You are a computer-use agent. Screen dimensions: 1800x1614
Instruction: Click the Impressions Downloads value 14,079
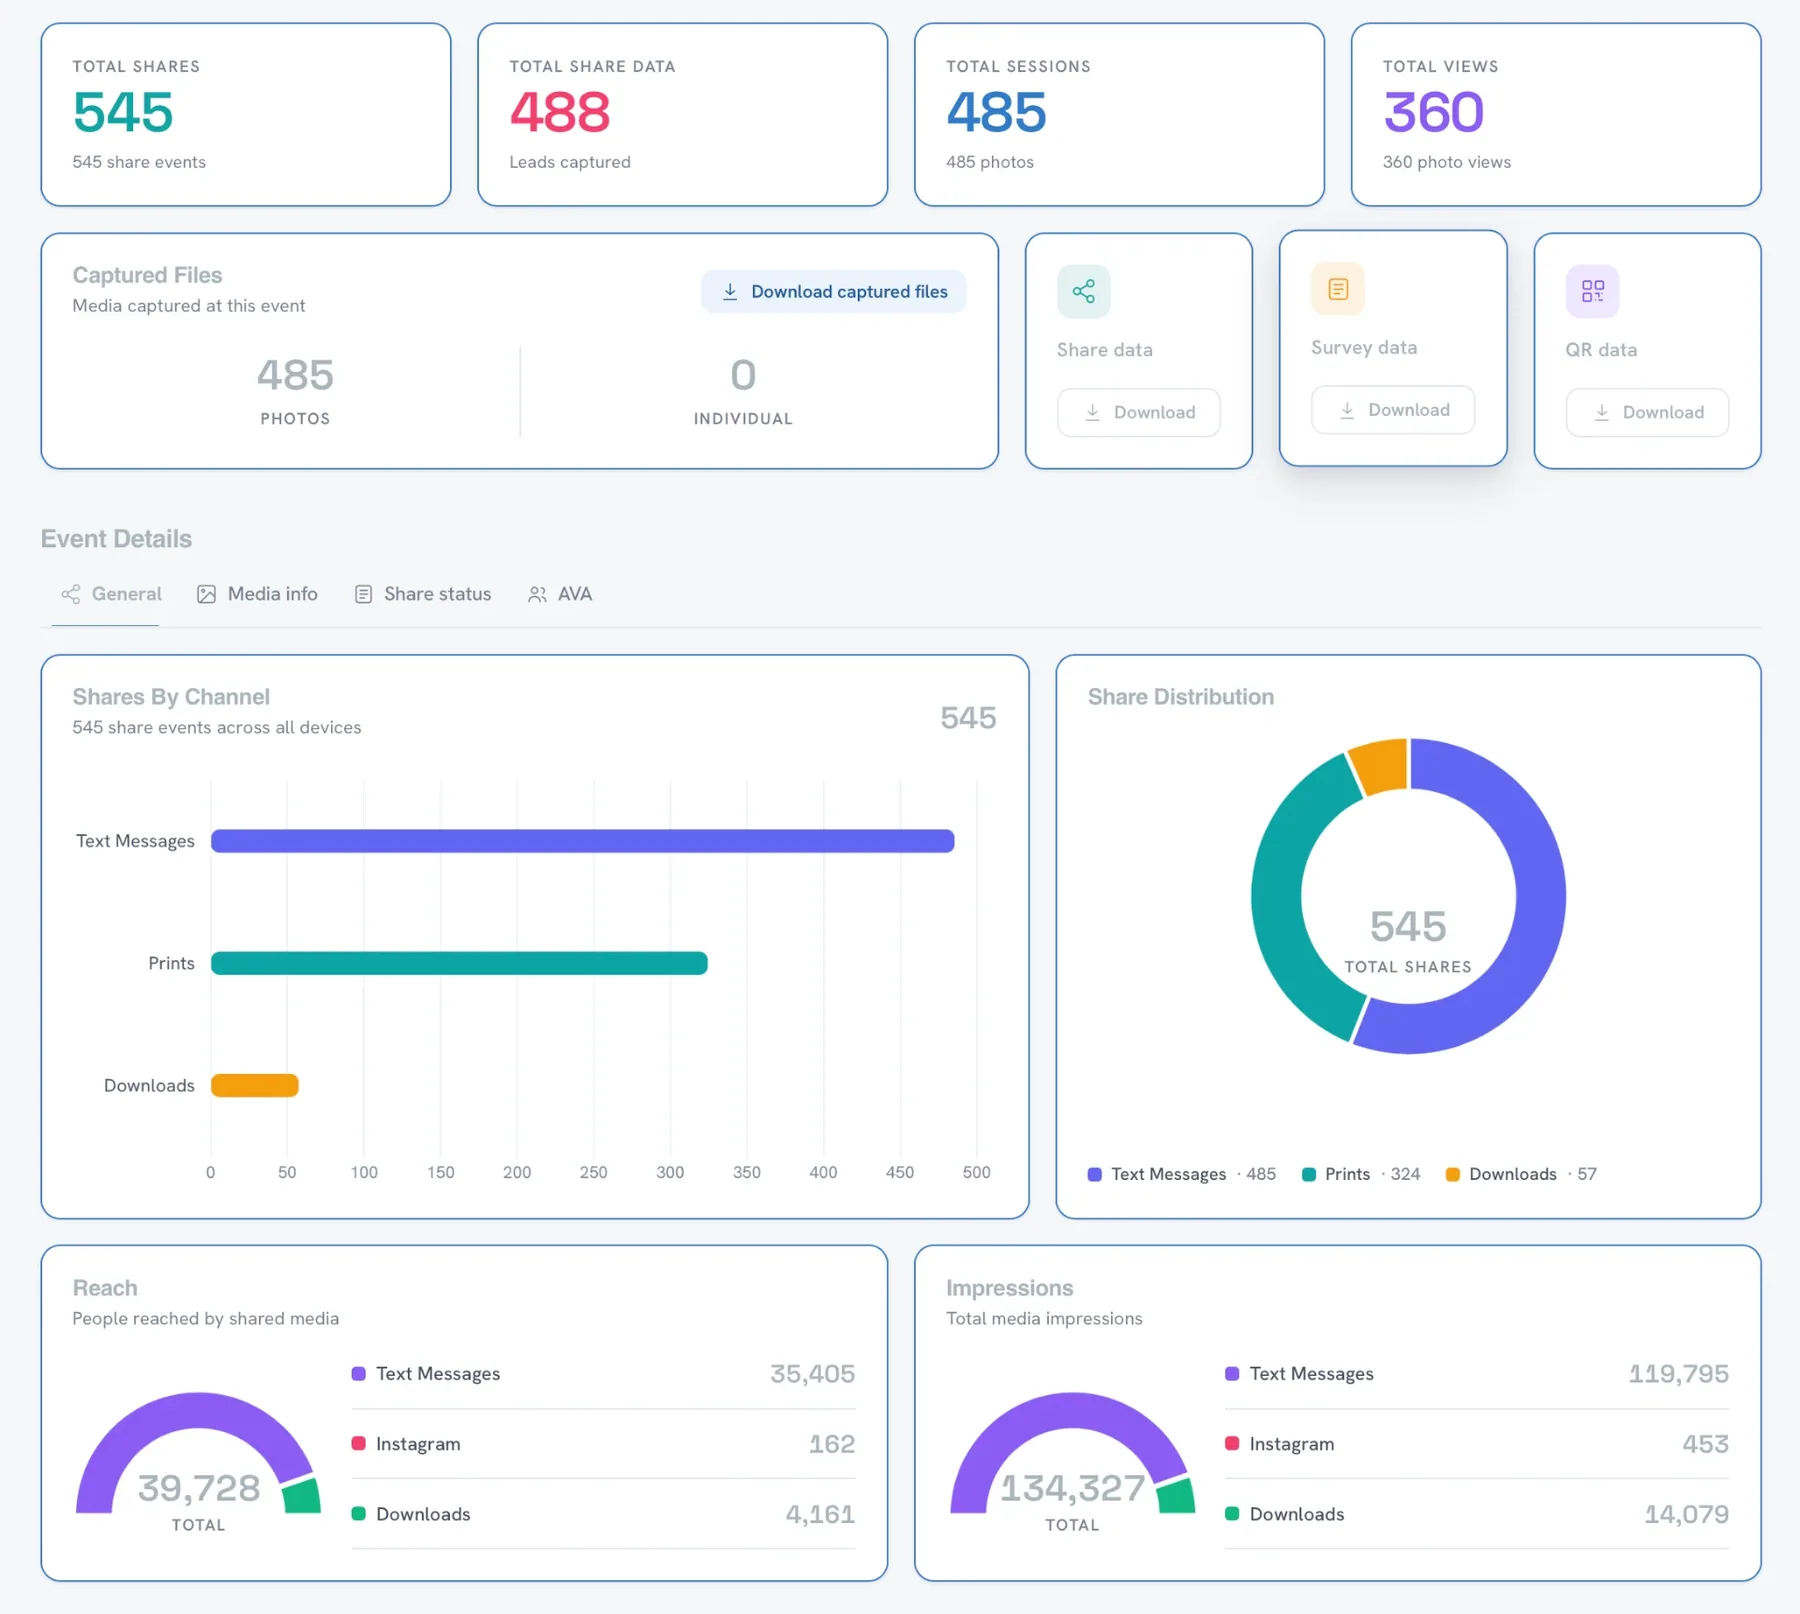[x=1686, y=1514]
